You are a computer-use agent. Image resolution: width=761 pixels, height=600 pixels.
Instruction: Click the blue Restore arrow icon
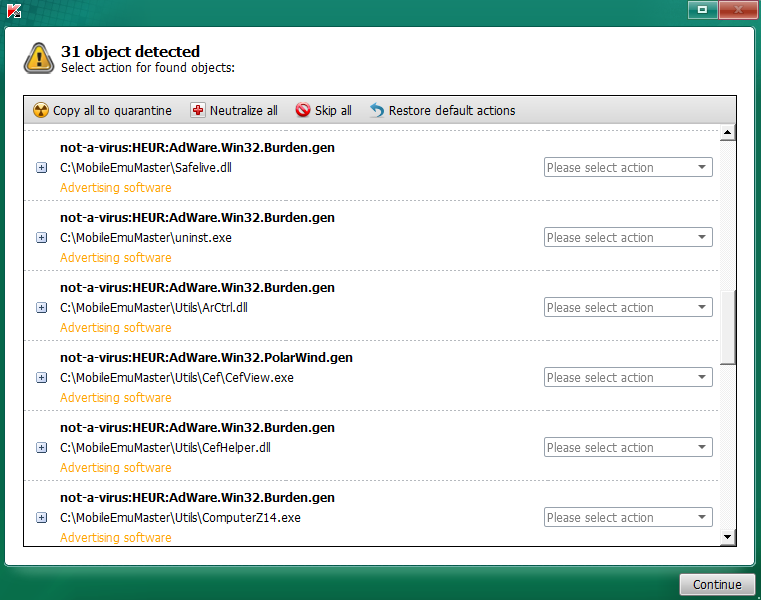coord(377,110)
